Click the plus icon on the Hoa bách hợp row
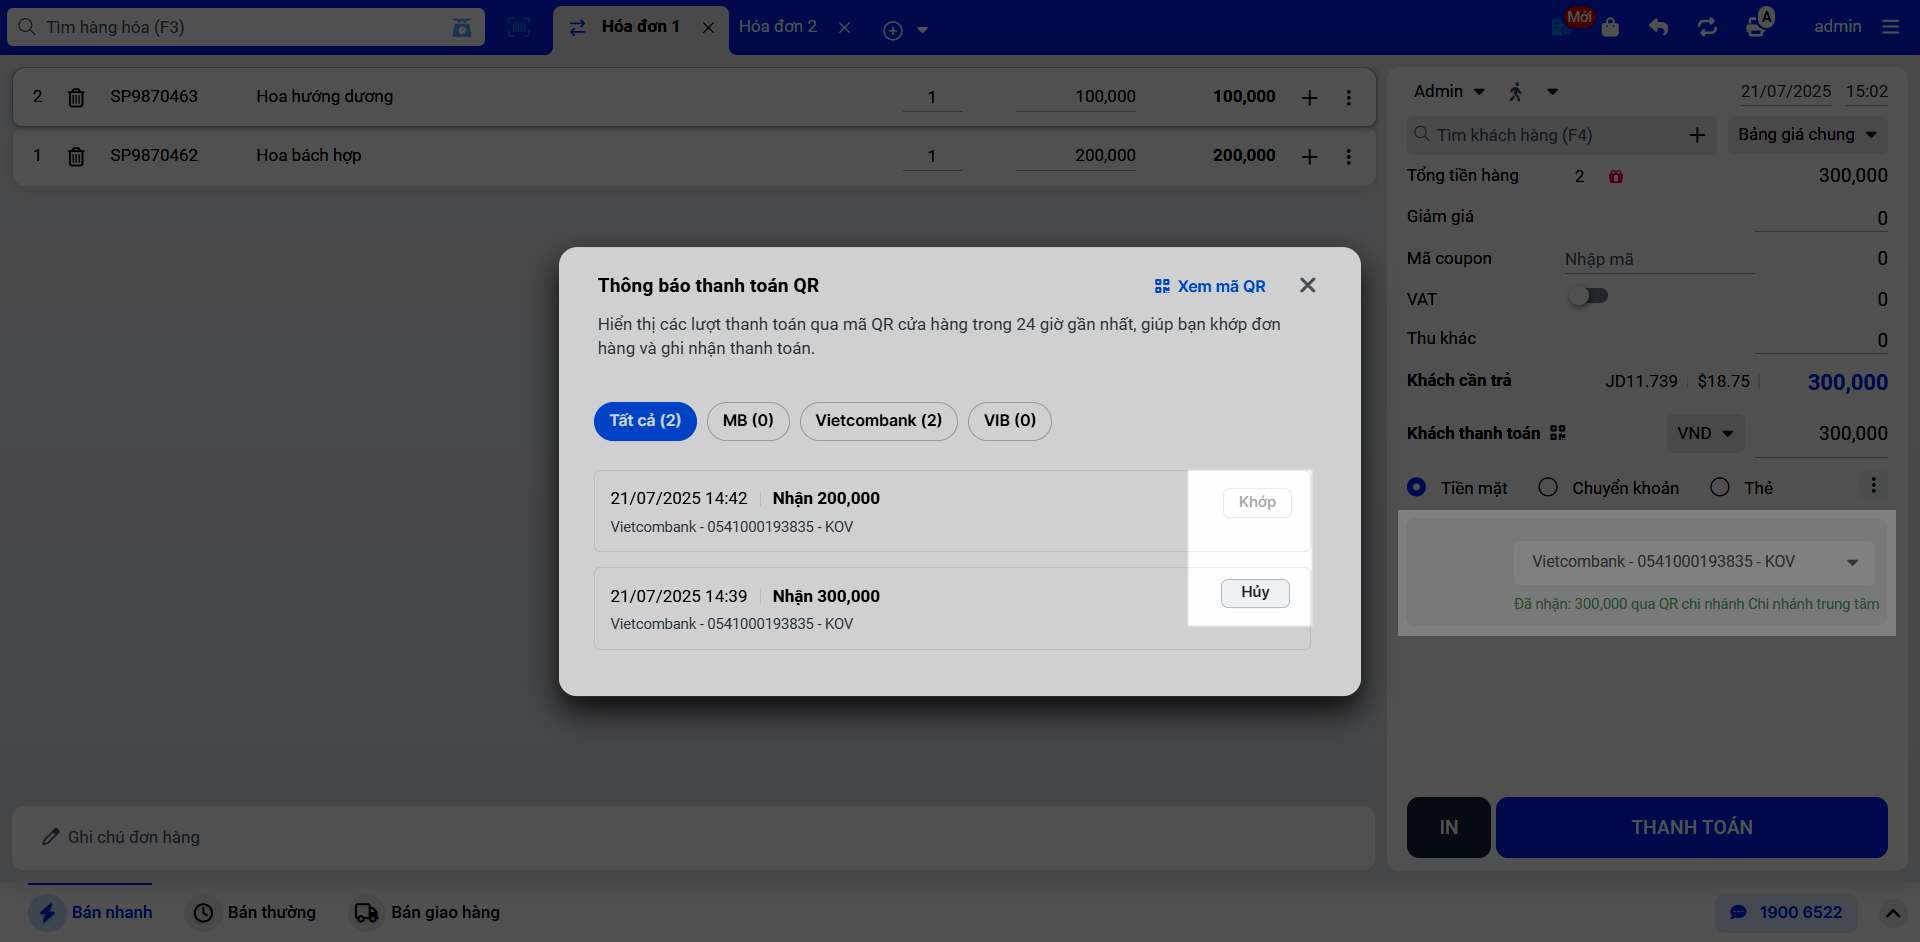 click(1309, 156)
